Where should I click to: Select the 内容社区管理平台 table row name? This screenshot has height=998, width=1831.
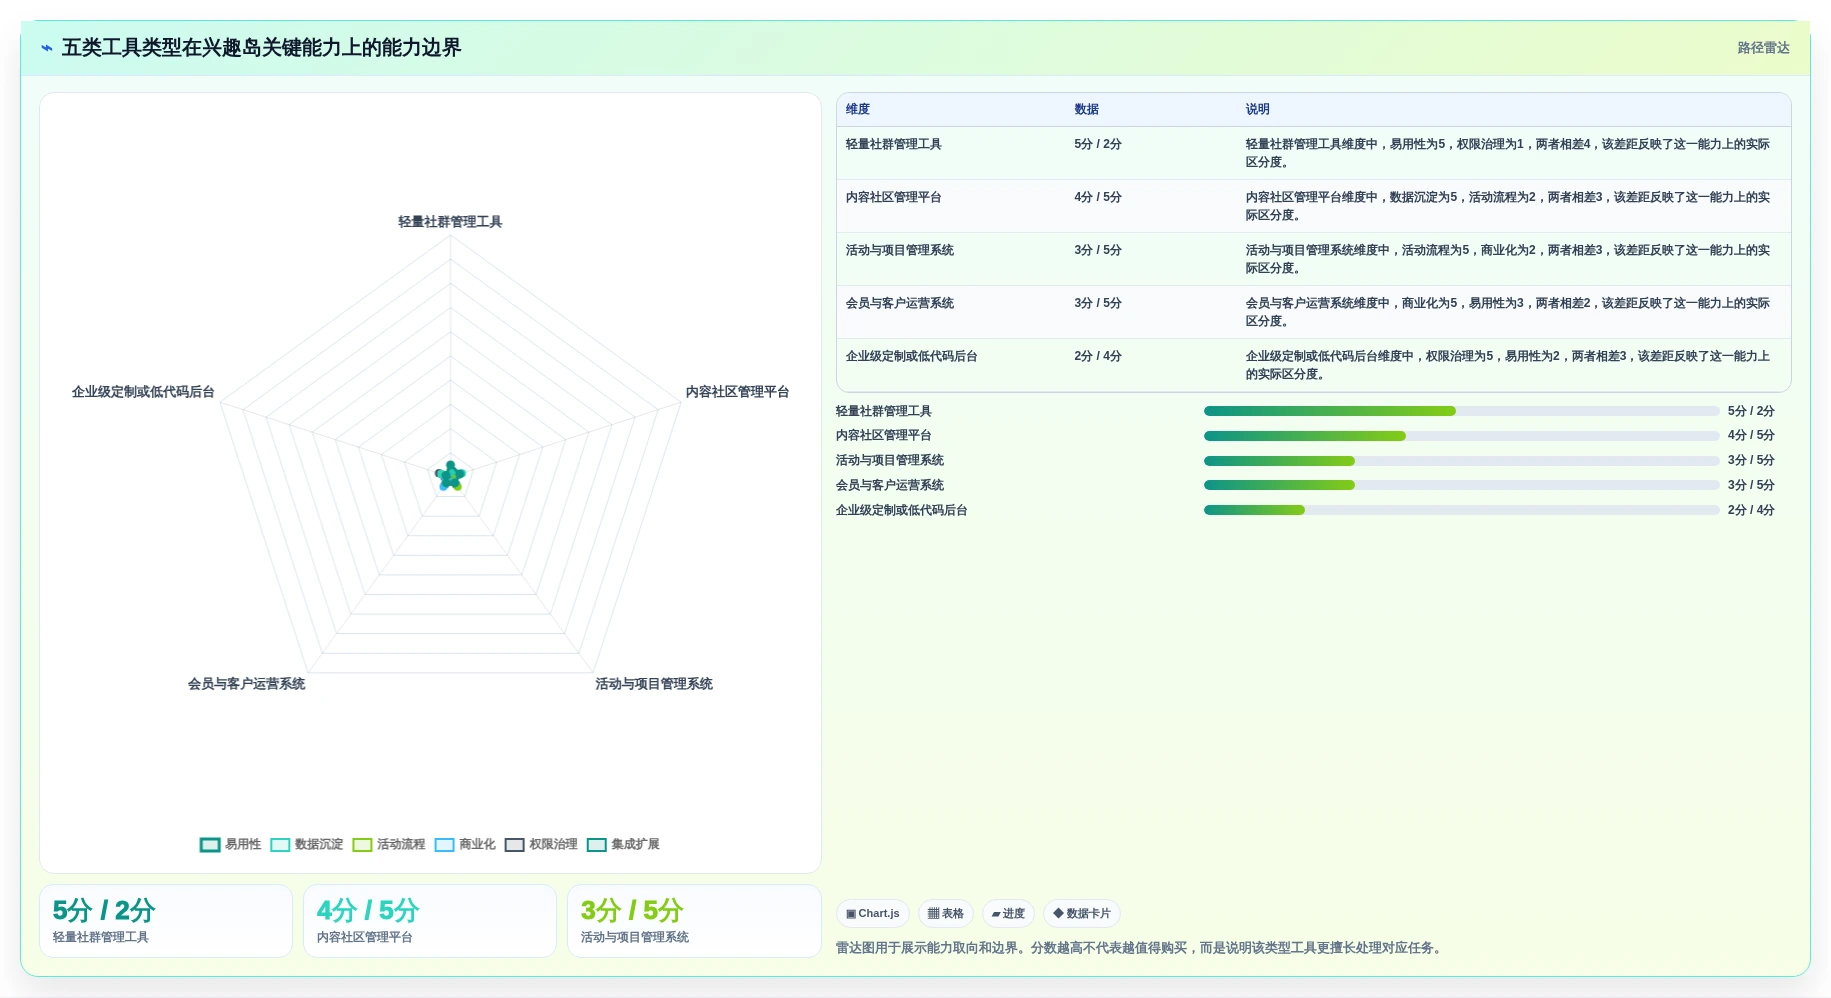(894, 197)
